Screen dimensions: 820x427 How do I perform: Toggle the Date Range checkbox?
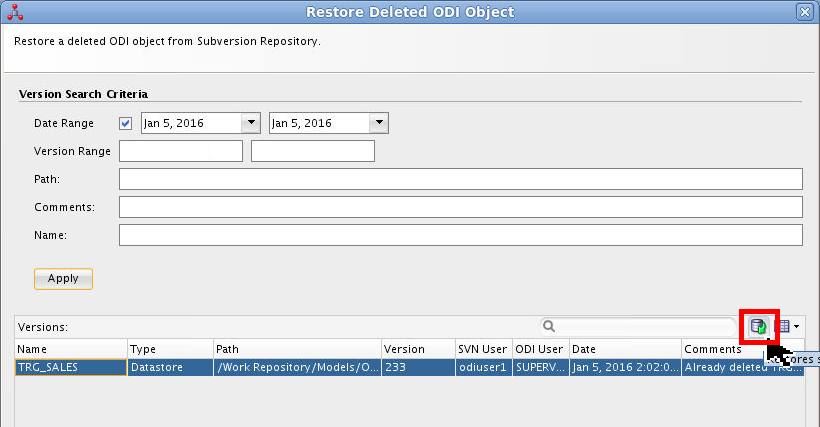[126, 123]
